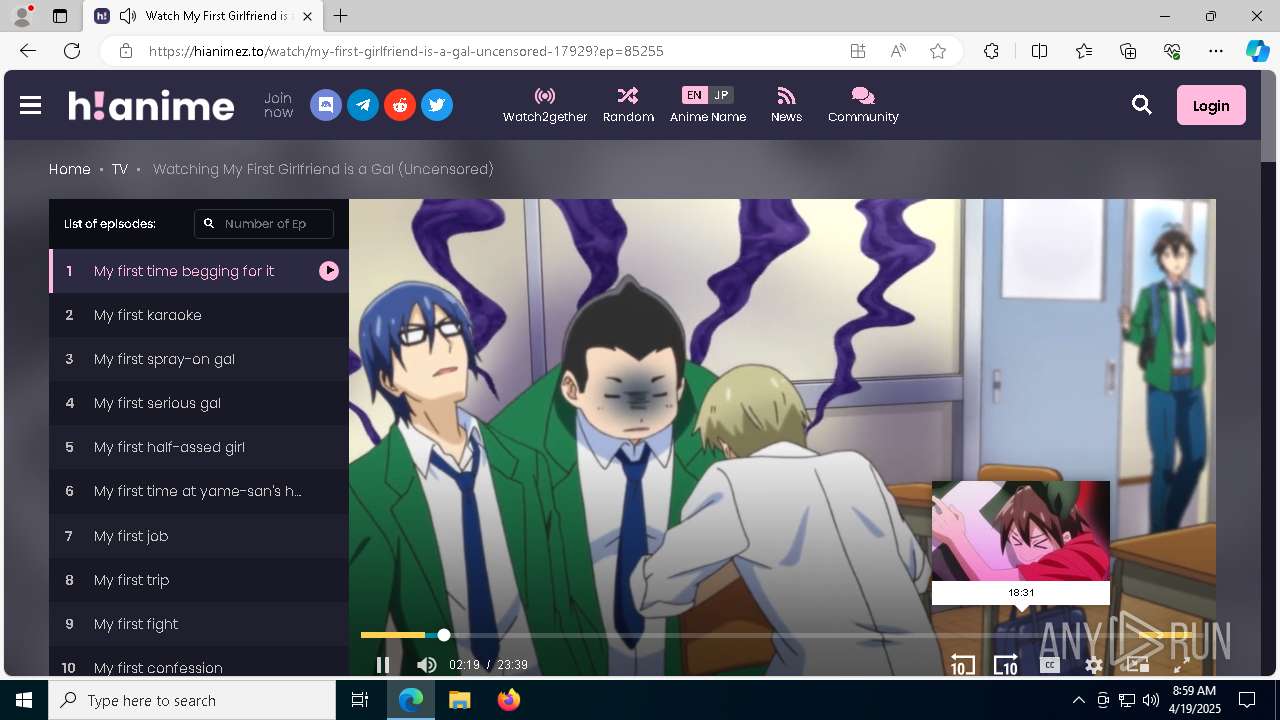Select episode 8 My first trip
Viewport: 1280px width, 720px height.
(x=199, y=580)
